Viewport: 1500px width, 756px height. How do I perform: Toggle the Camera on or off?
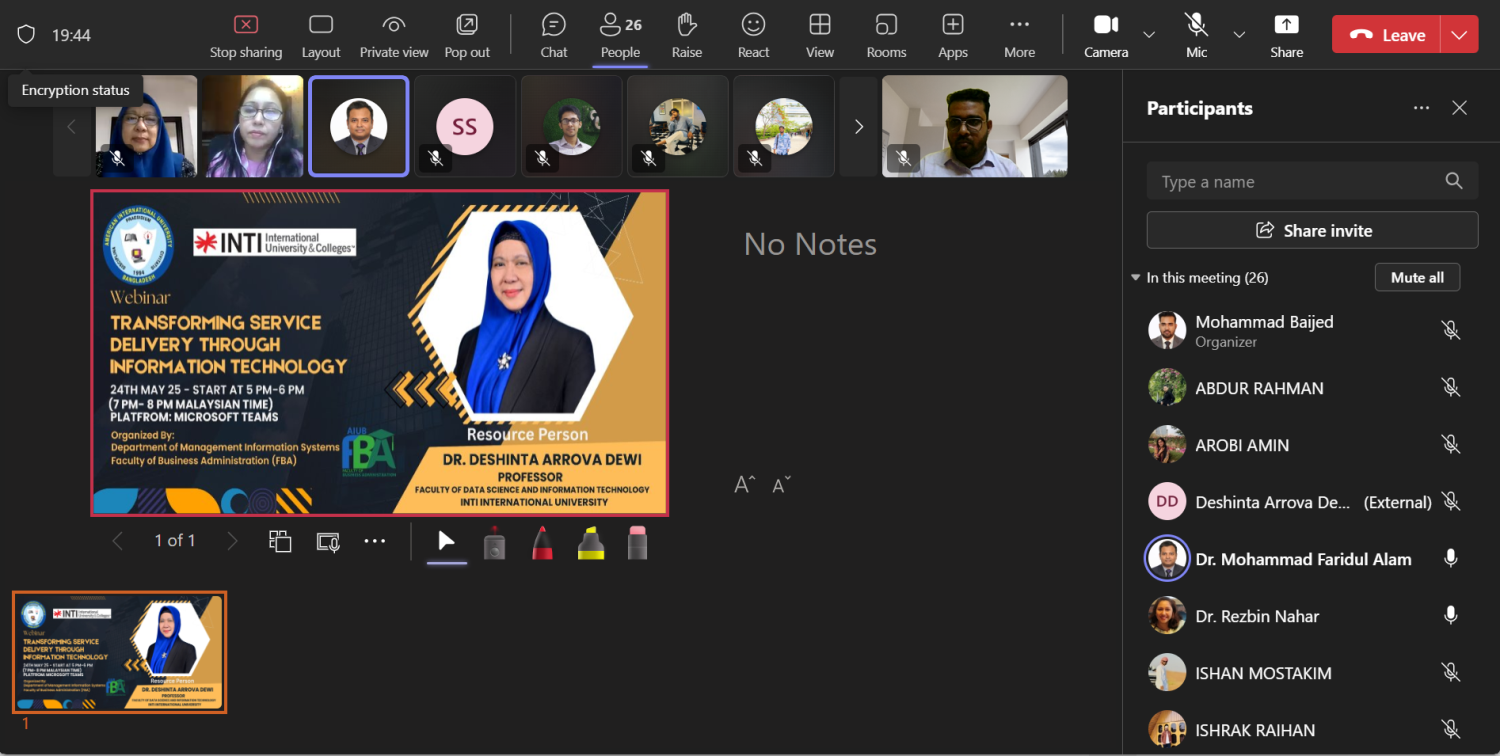point(1105,35)
